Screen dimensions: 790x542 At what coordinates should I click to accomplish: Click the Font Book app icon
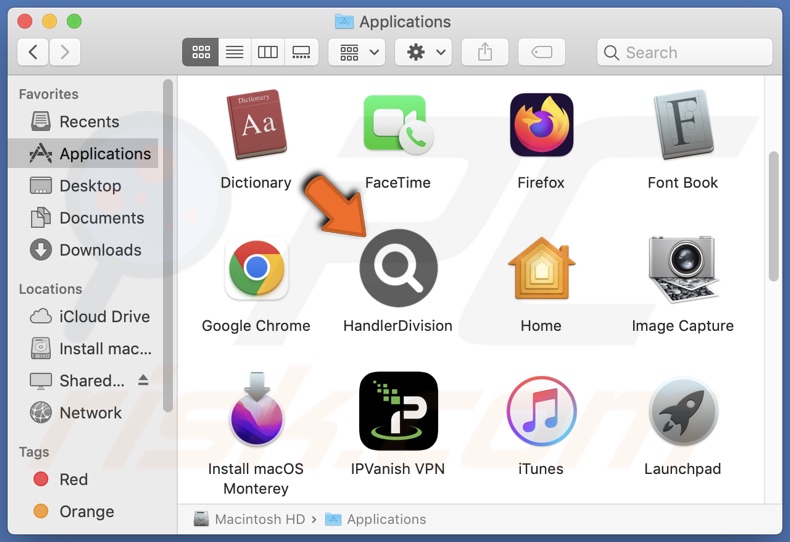683,124
